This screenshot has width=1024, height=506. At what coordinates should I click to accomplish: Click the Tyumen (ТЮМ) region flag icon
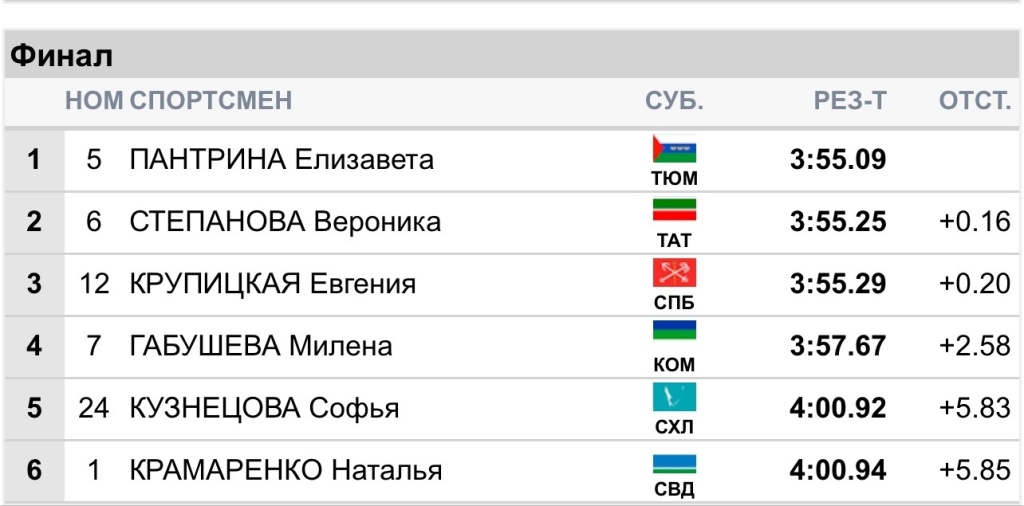[x=674, y=150]
